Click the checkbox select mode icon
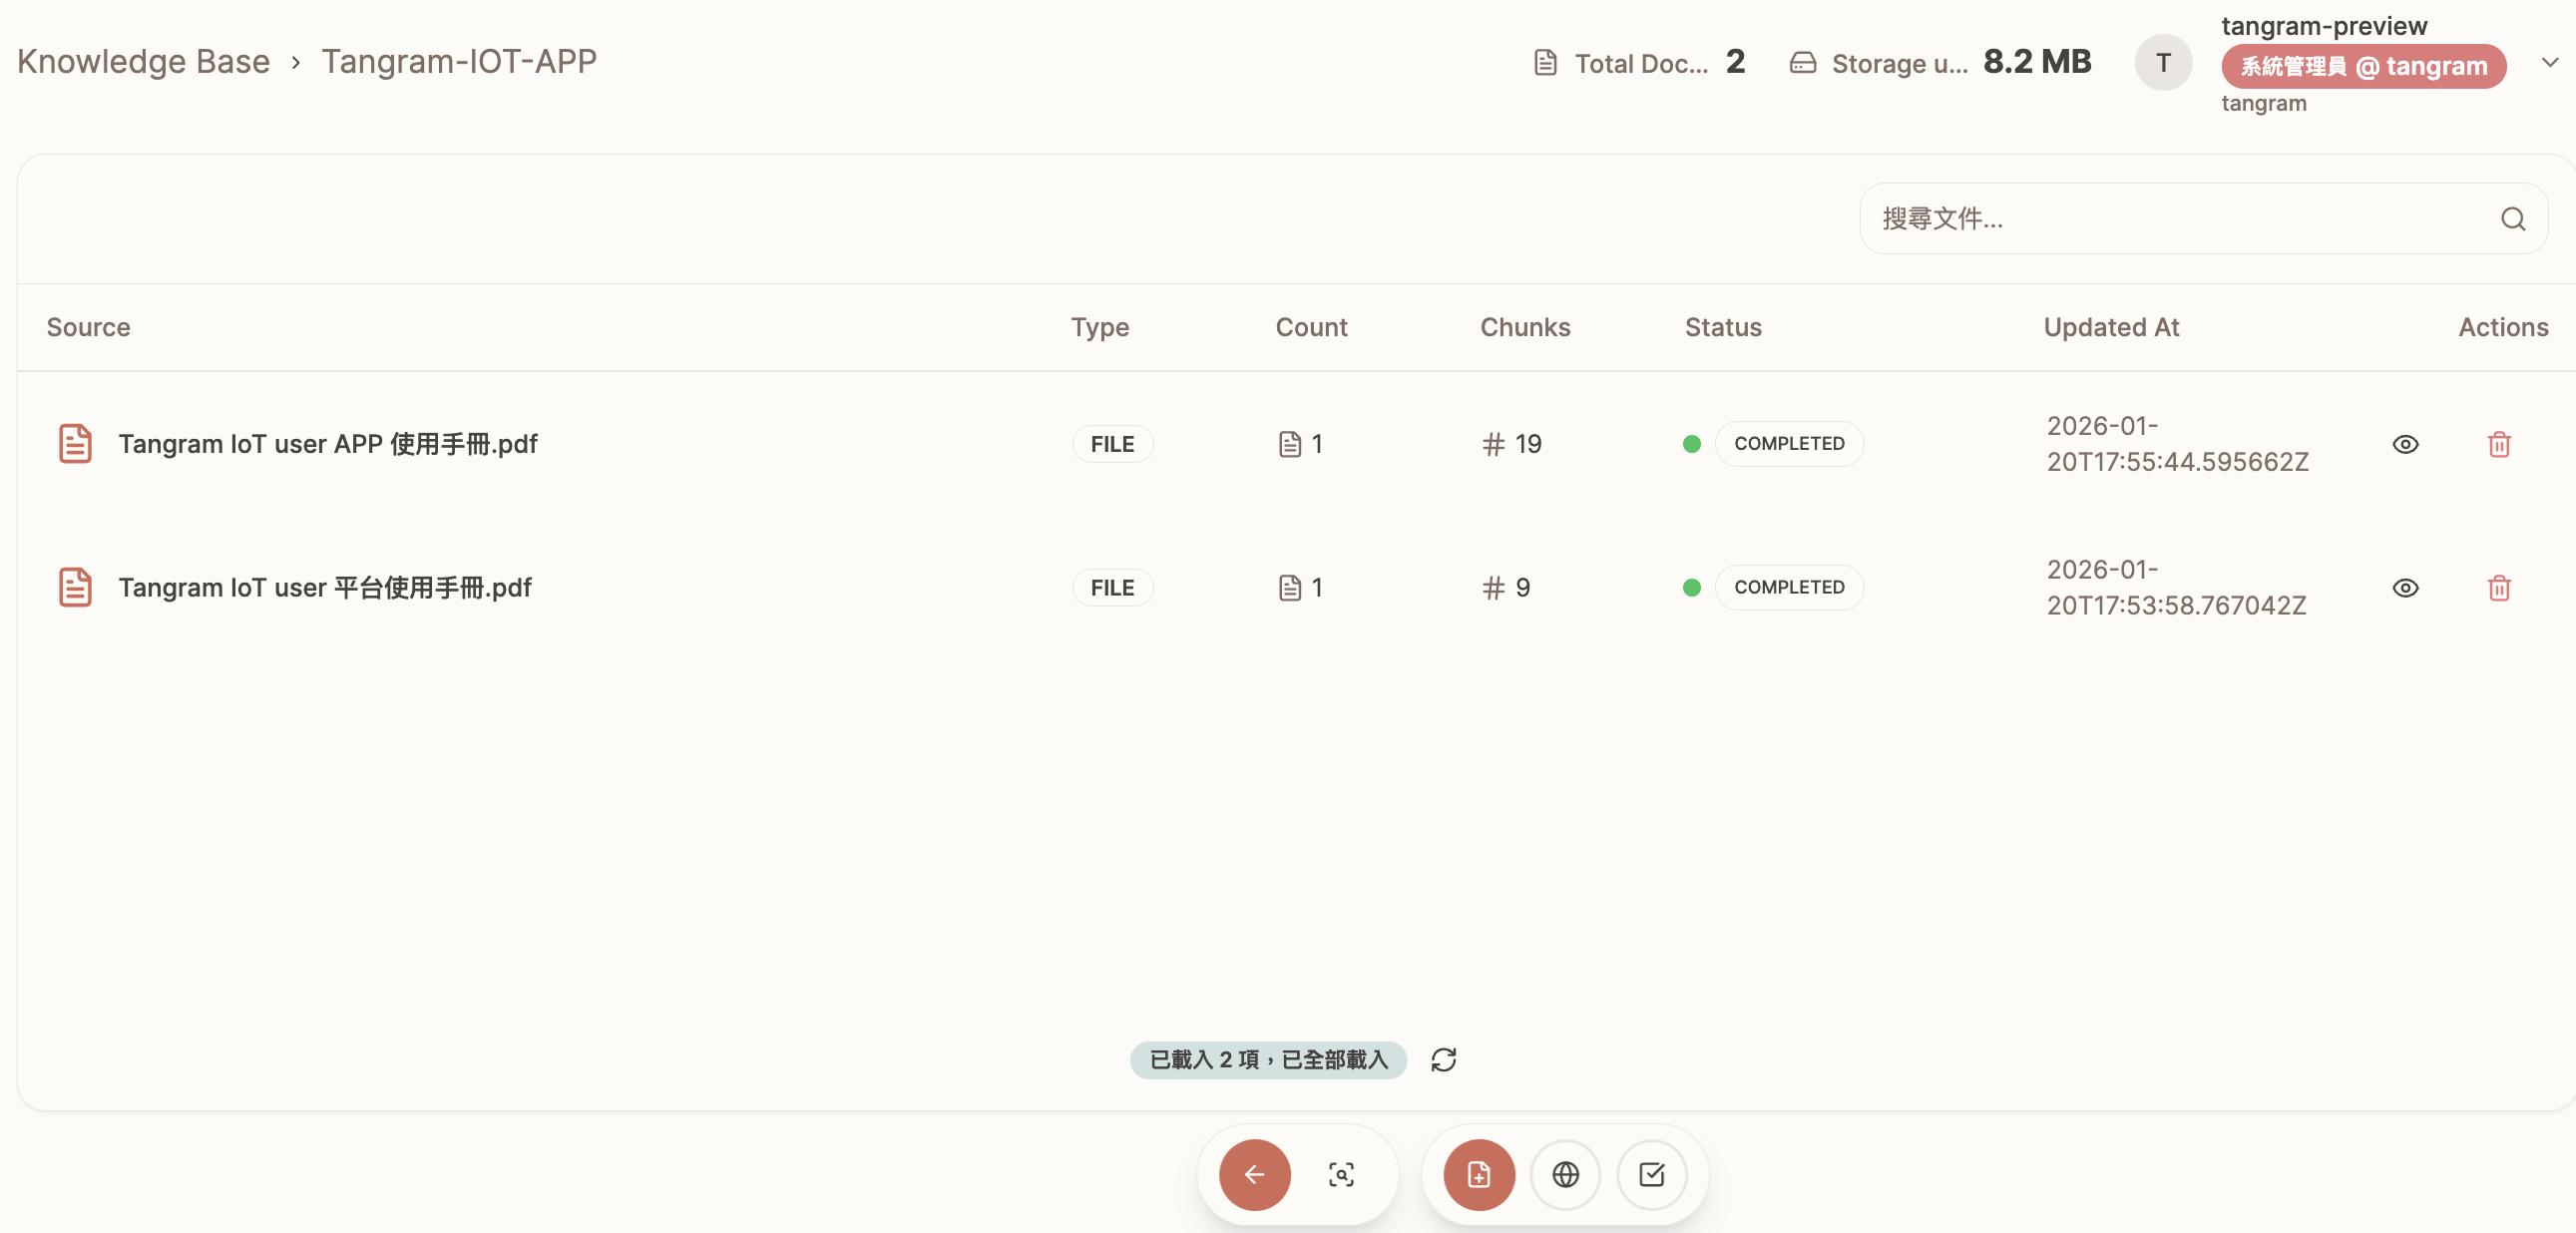 (1651, 1174)
